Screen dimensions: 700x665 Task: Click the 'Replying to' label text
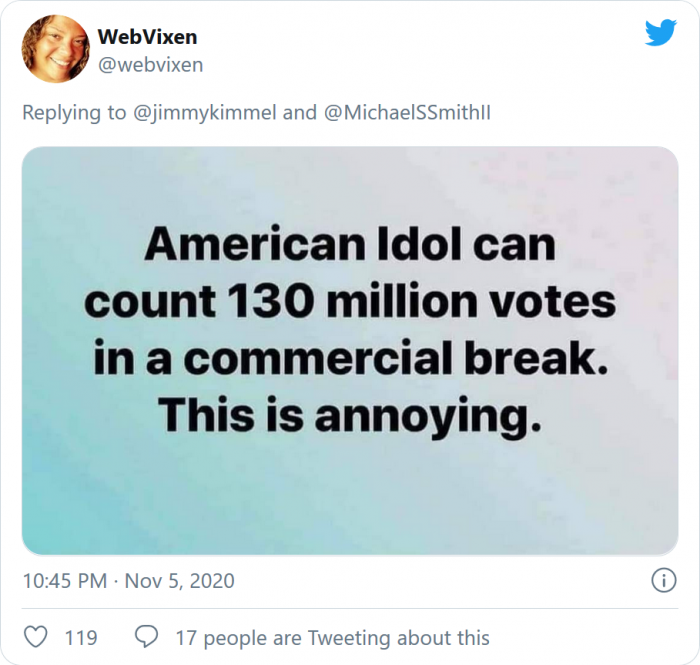coord(75,113)
